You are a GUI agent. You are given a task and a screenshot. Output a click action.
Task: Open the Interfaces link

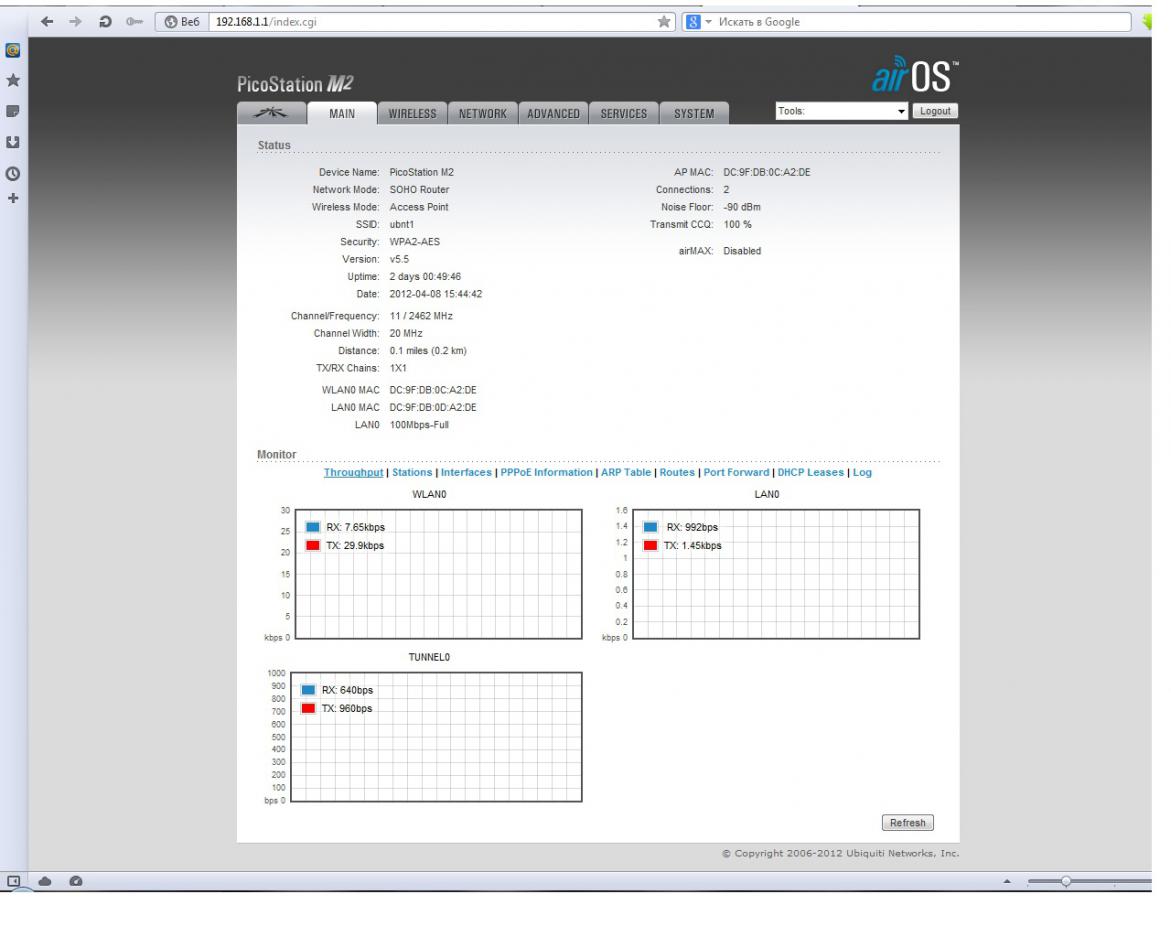pos(466,473)
